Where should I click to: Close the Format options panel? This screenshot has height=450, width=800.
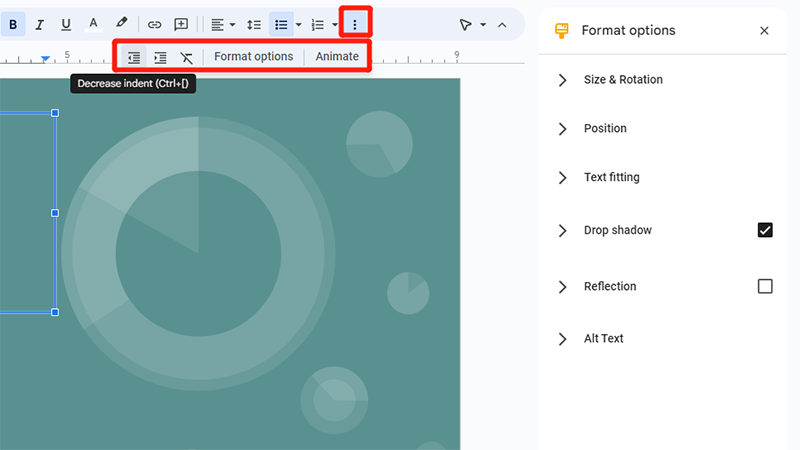[764, 31]
